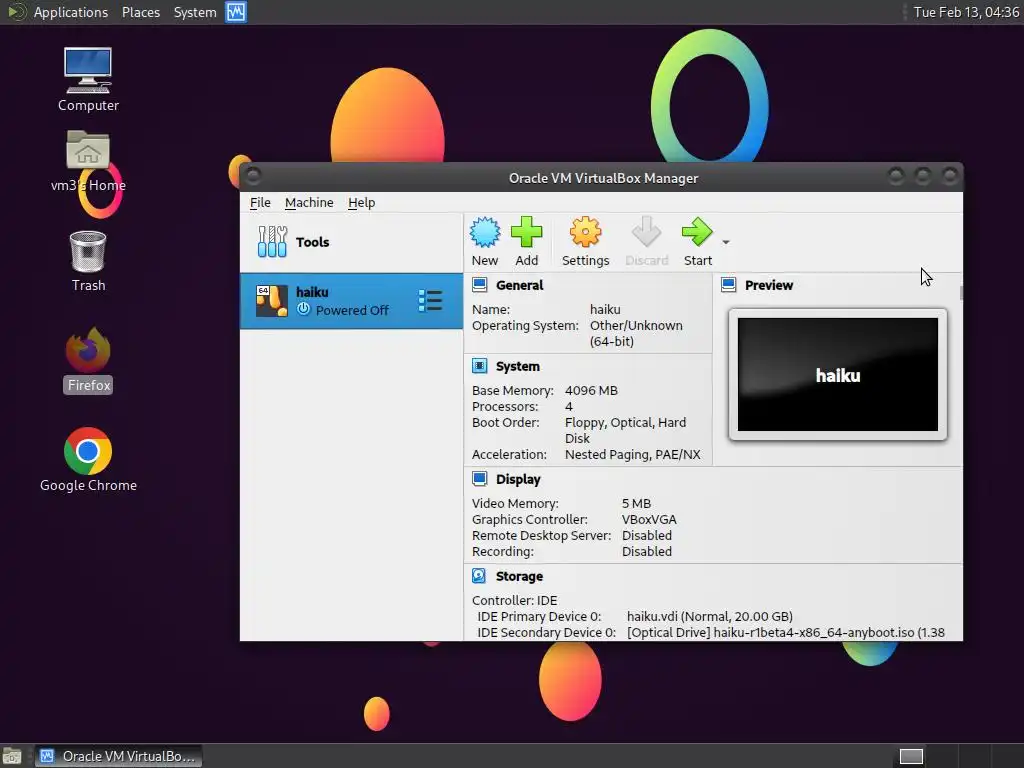This screenshot has width=1024, height=768.
Task: Click the VBoxVGA graphics controller value
Action: click(x=649, y=520)
